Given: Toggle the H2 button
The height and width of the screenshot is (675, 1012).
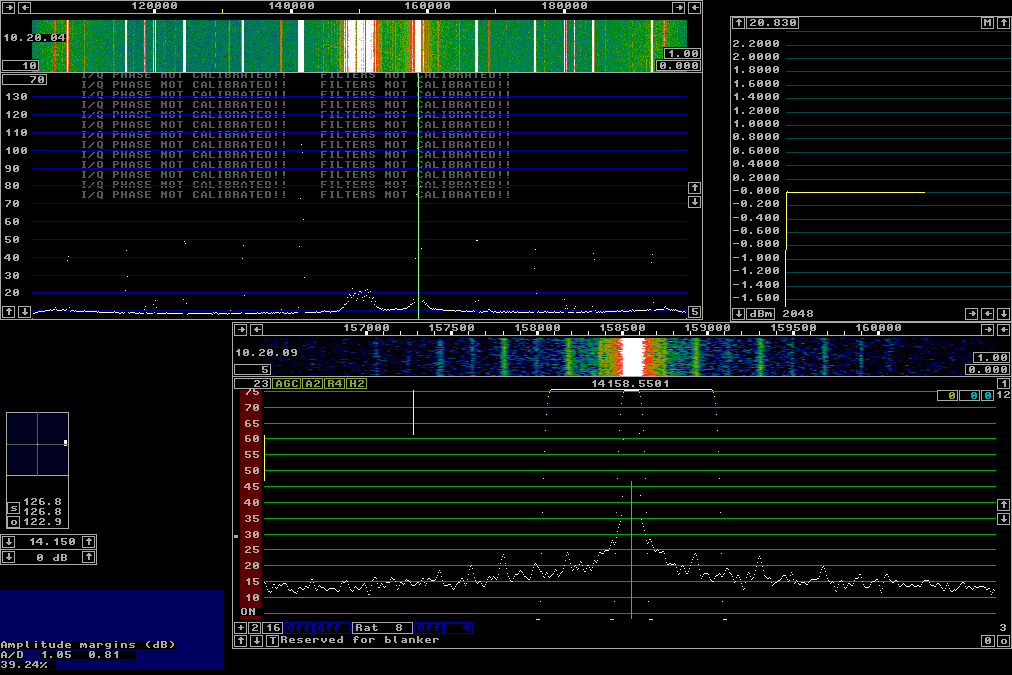Looking at the screenshot, I should [x=356, y=384].
